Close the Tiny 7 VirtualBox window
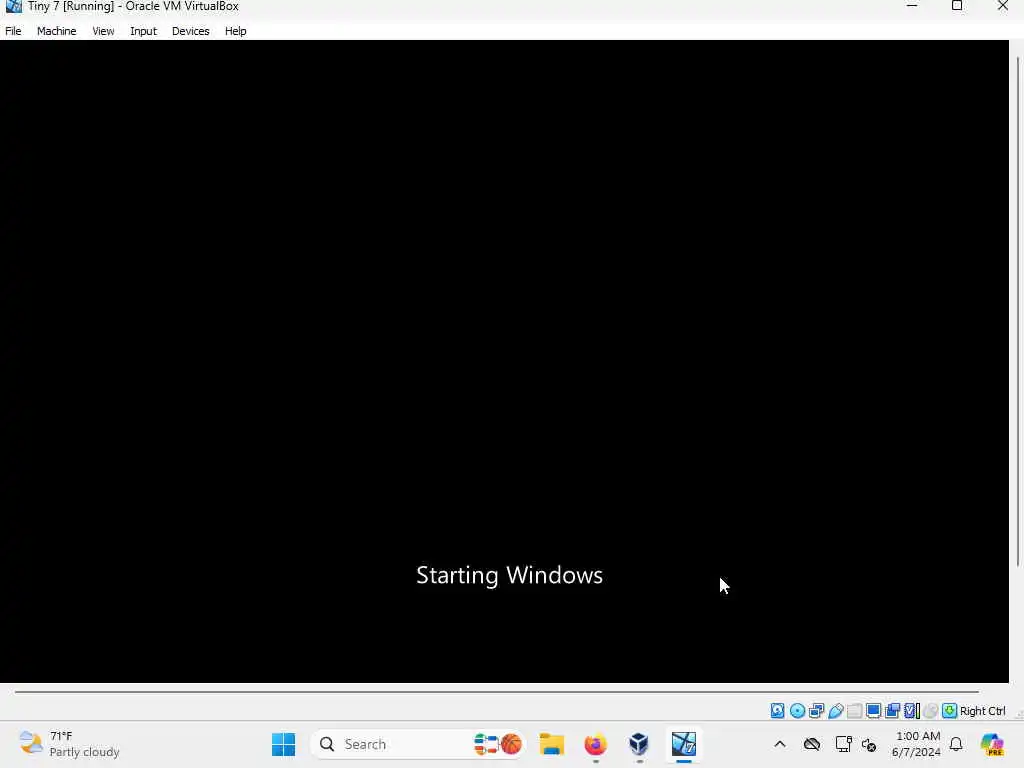The width and height of the screenshot is (1024, 768). [1002, 6]
